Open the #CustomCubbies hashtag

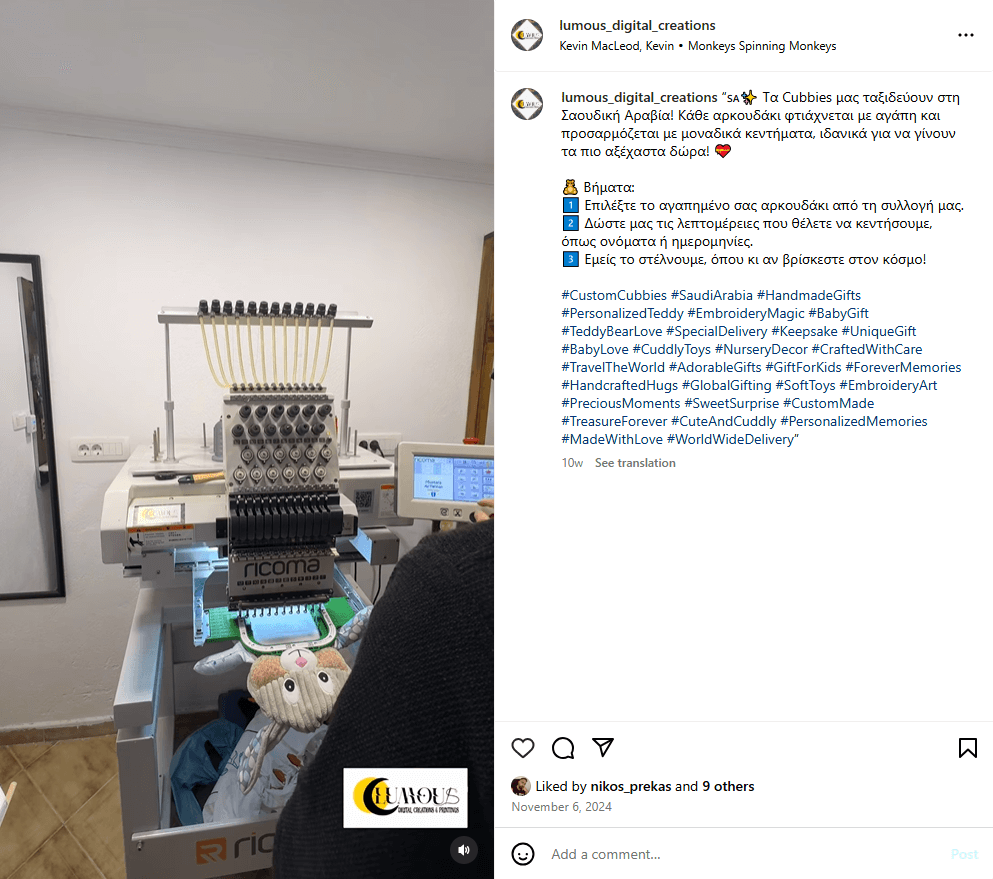point(614,295)
